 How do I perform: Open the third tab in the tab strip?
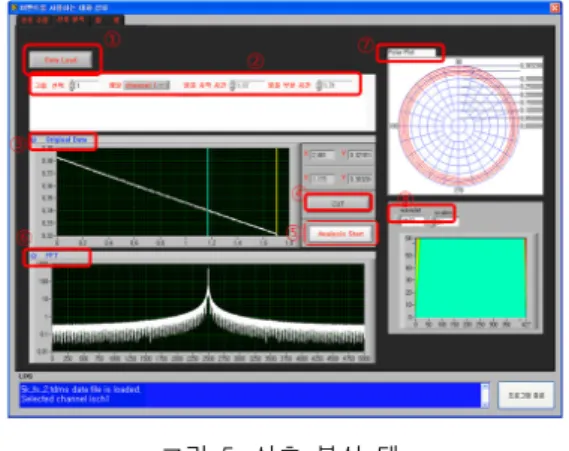click(106, 20)
